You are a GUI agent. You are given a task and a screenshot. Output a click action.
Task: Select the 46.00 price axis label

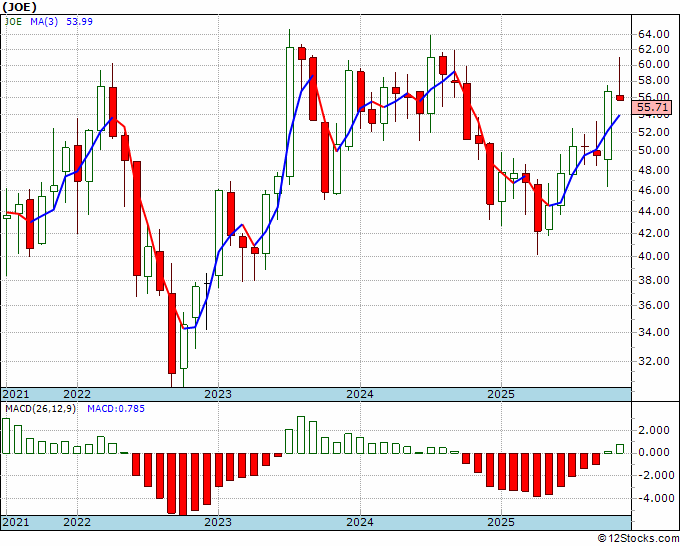(x=654, y=190)
